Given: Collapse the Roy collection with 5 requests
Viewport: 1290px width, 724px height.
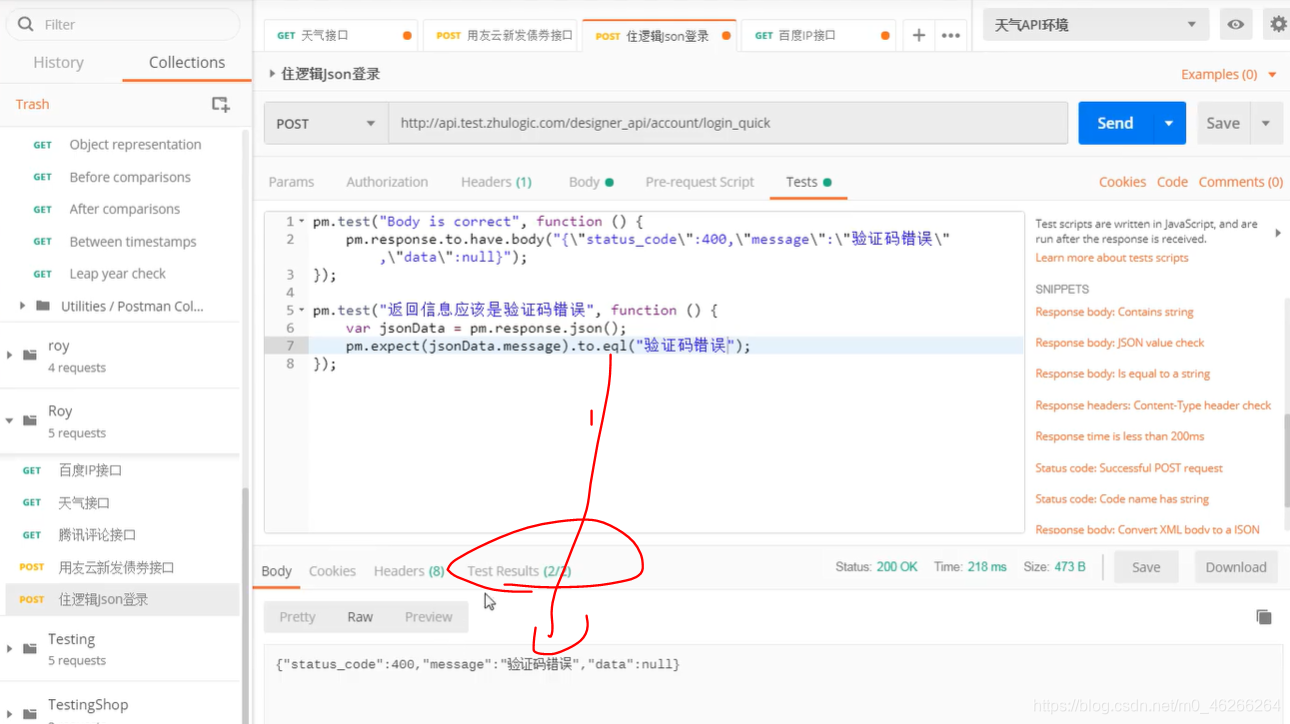Looking at the screenshot, I should coord(9,420).
